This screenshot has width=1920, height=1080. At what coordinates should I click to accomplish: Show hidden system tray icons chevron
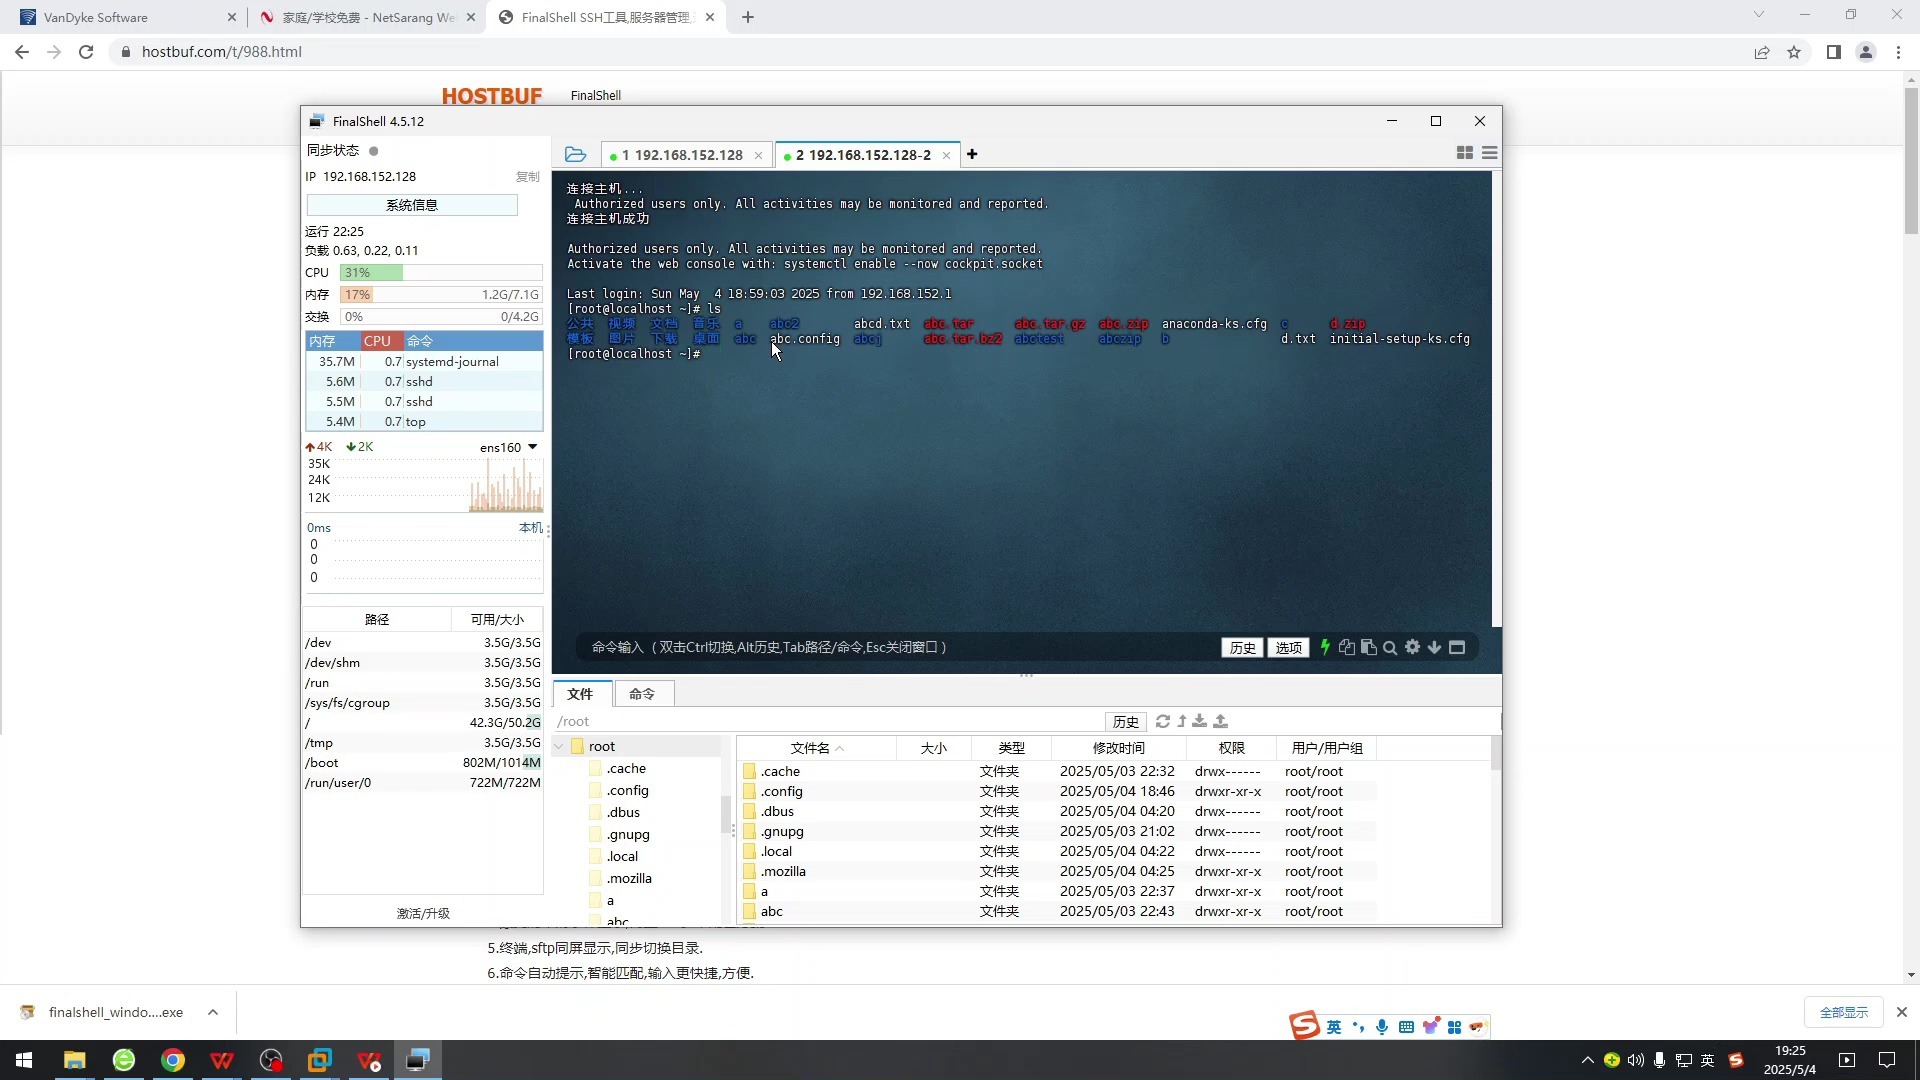tap(1587, 1060)
